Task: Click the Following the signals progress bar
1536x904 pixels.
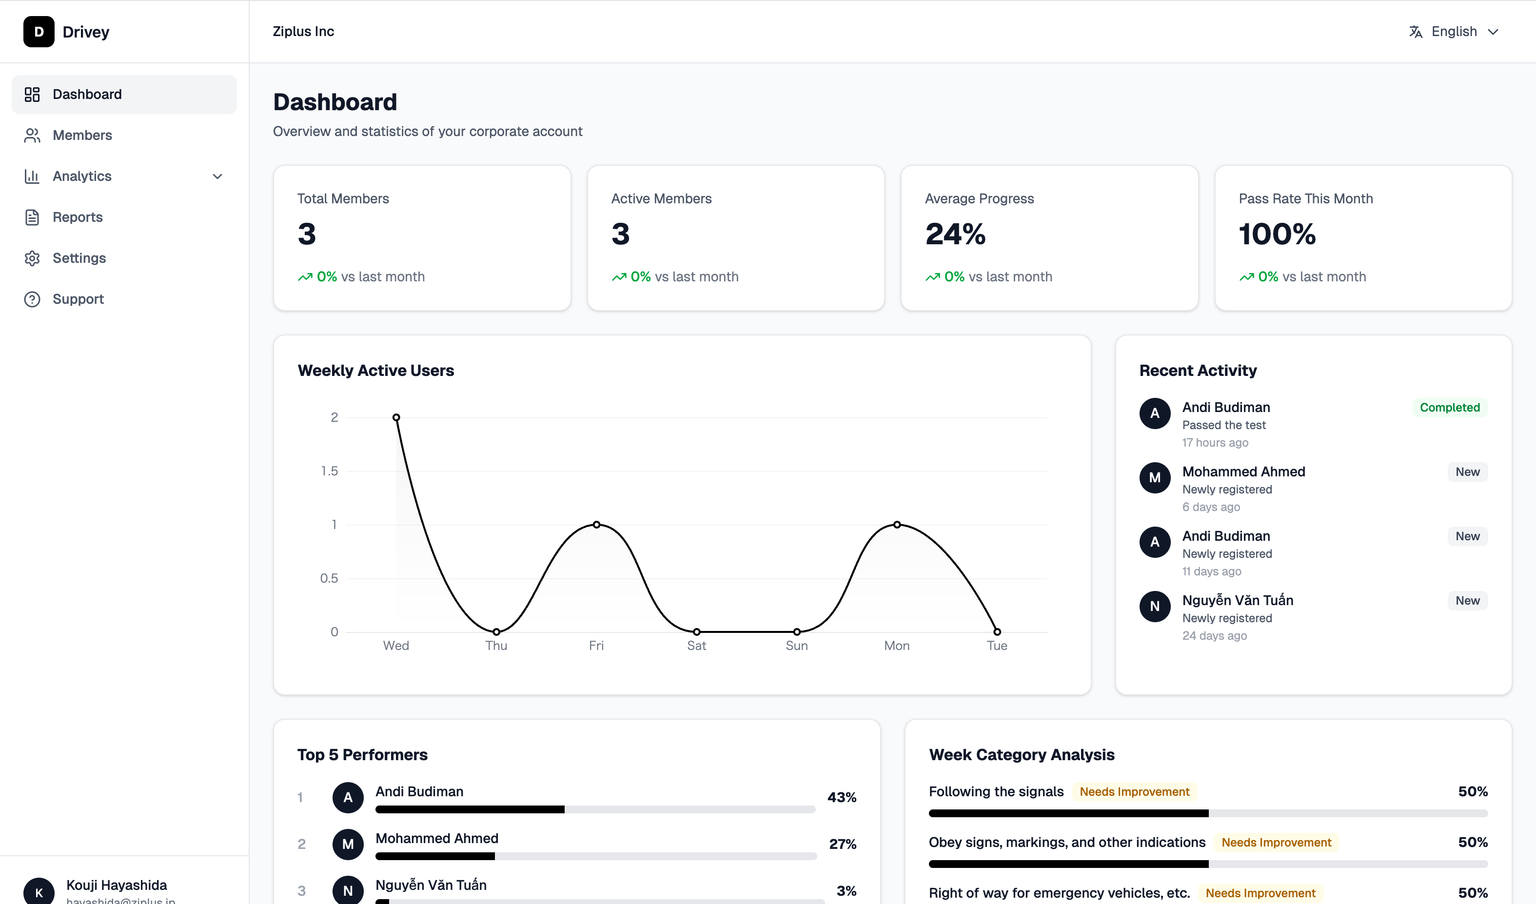Action: pyautogui.click(x=1207, y=813)
